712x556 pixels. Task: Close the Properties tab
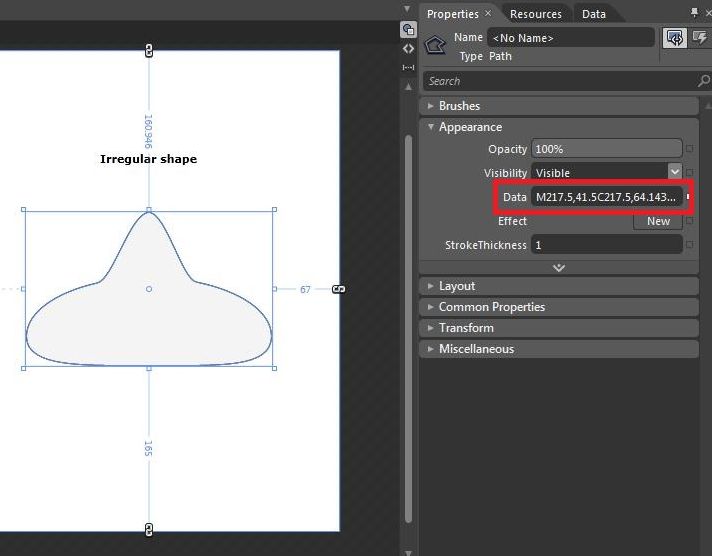pos(488,14)
